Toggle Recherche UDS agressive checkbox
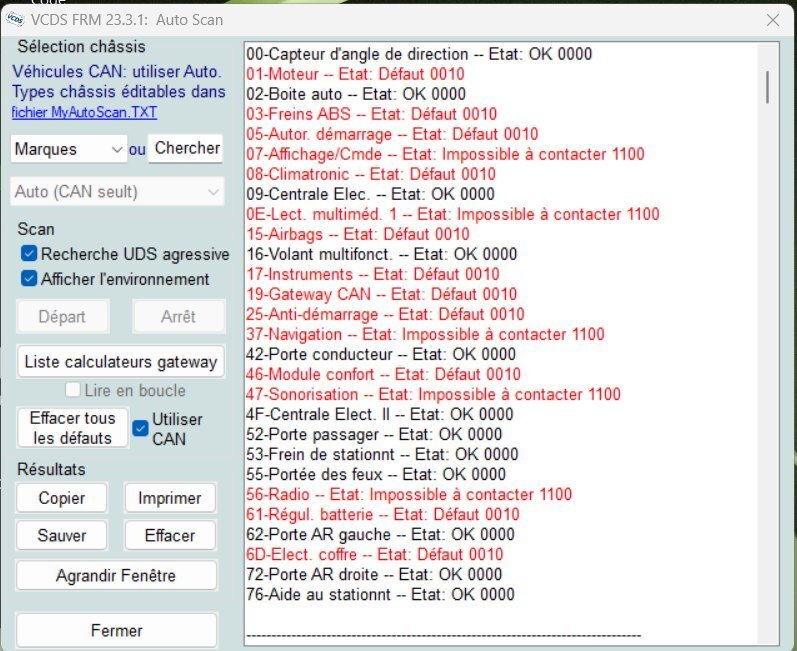This screenshot has height=651, width=797. click(29, 254)
